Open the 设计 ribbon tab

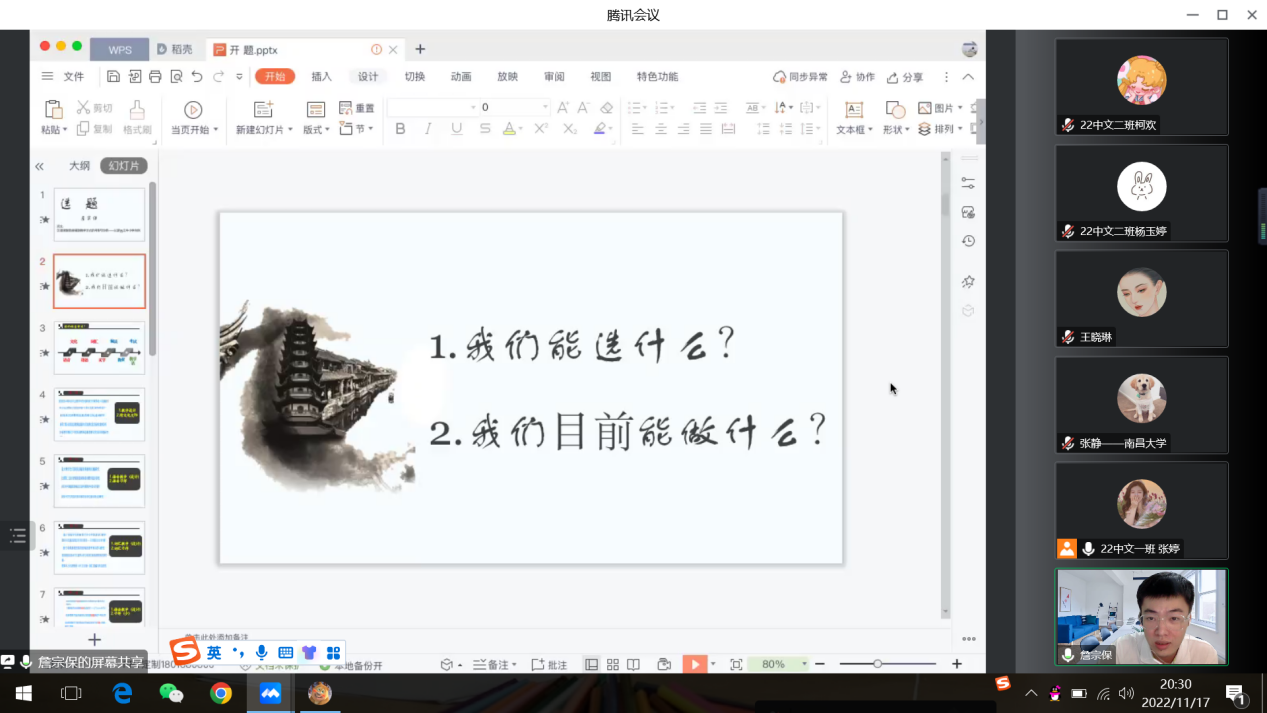tap(368, 77)
